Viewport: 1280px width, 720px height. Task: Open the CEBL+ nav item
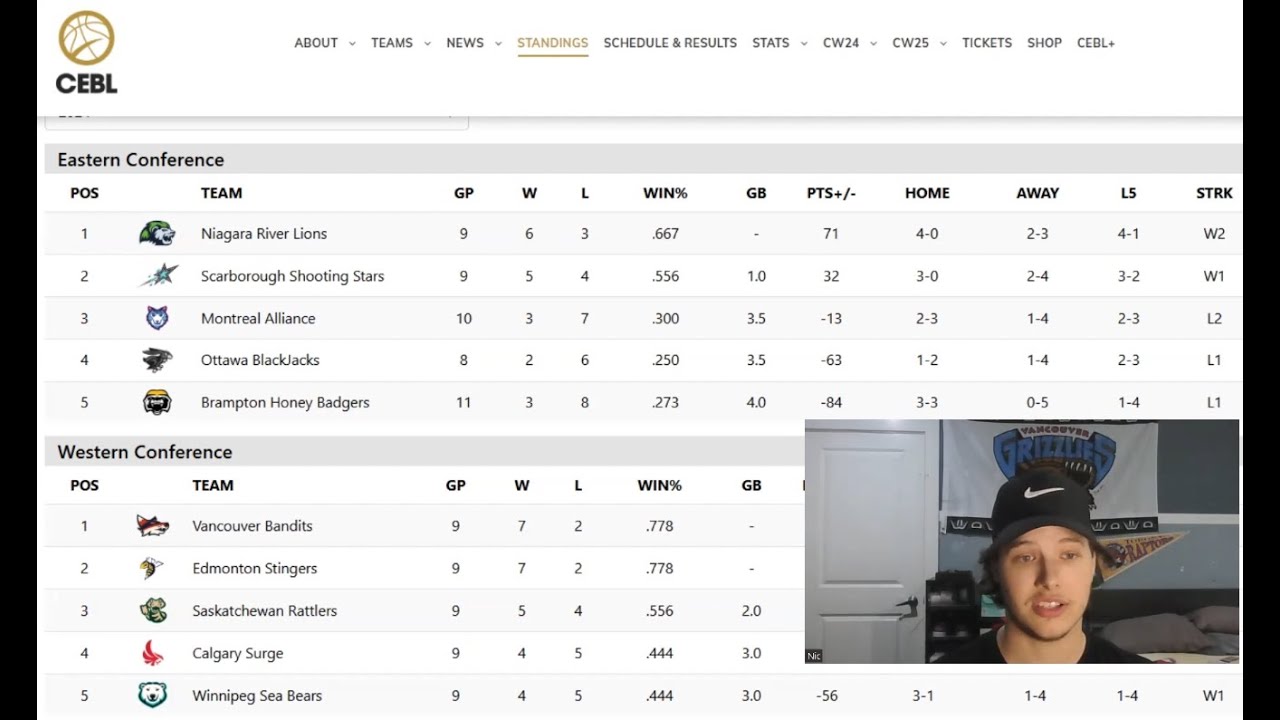(x=1096, y=43)
